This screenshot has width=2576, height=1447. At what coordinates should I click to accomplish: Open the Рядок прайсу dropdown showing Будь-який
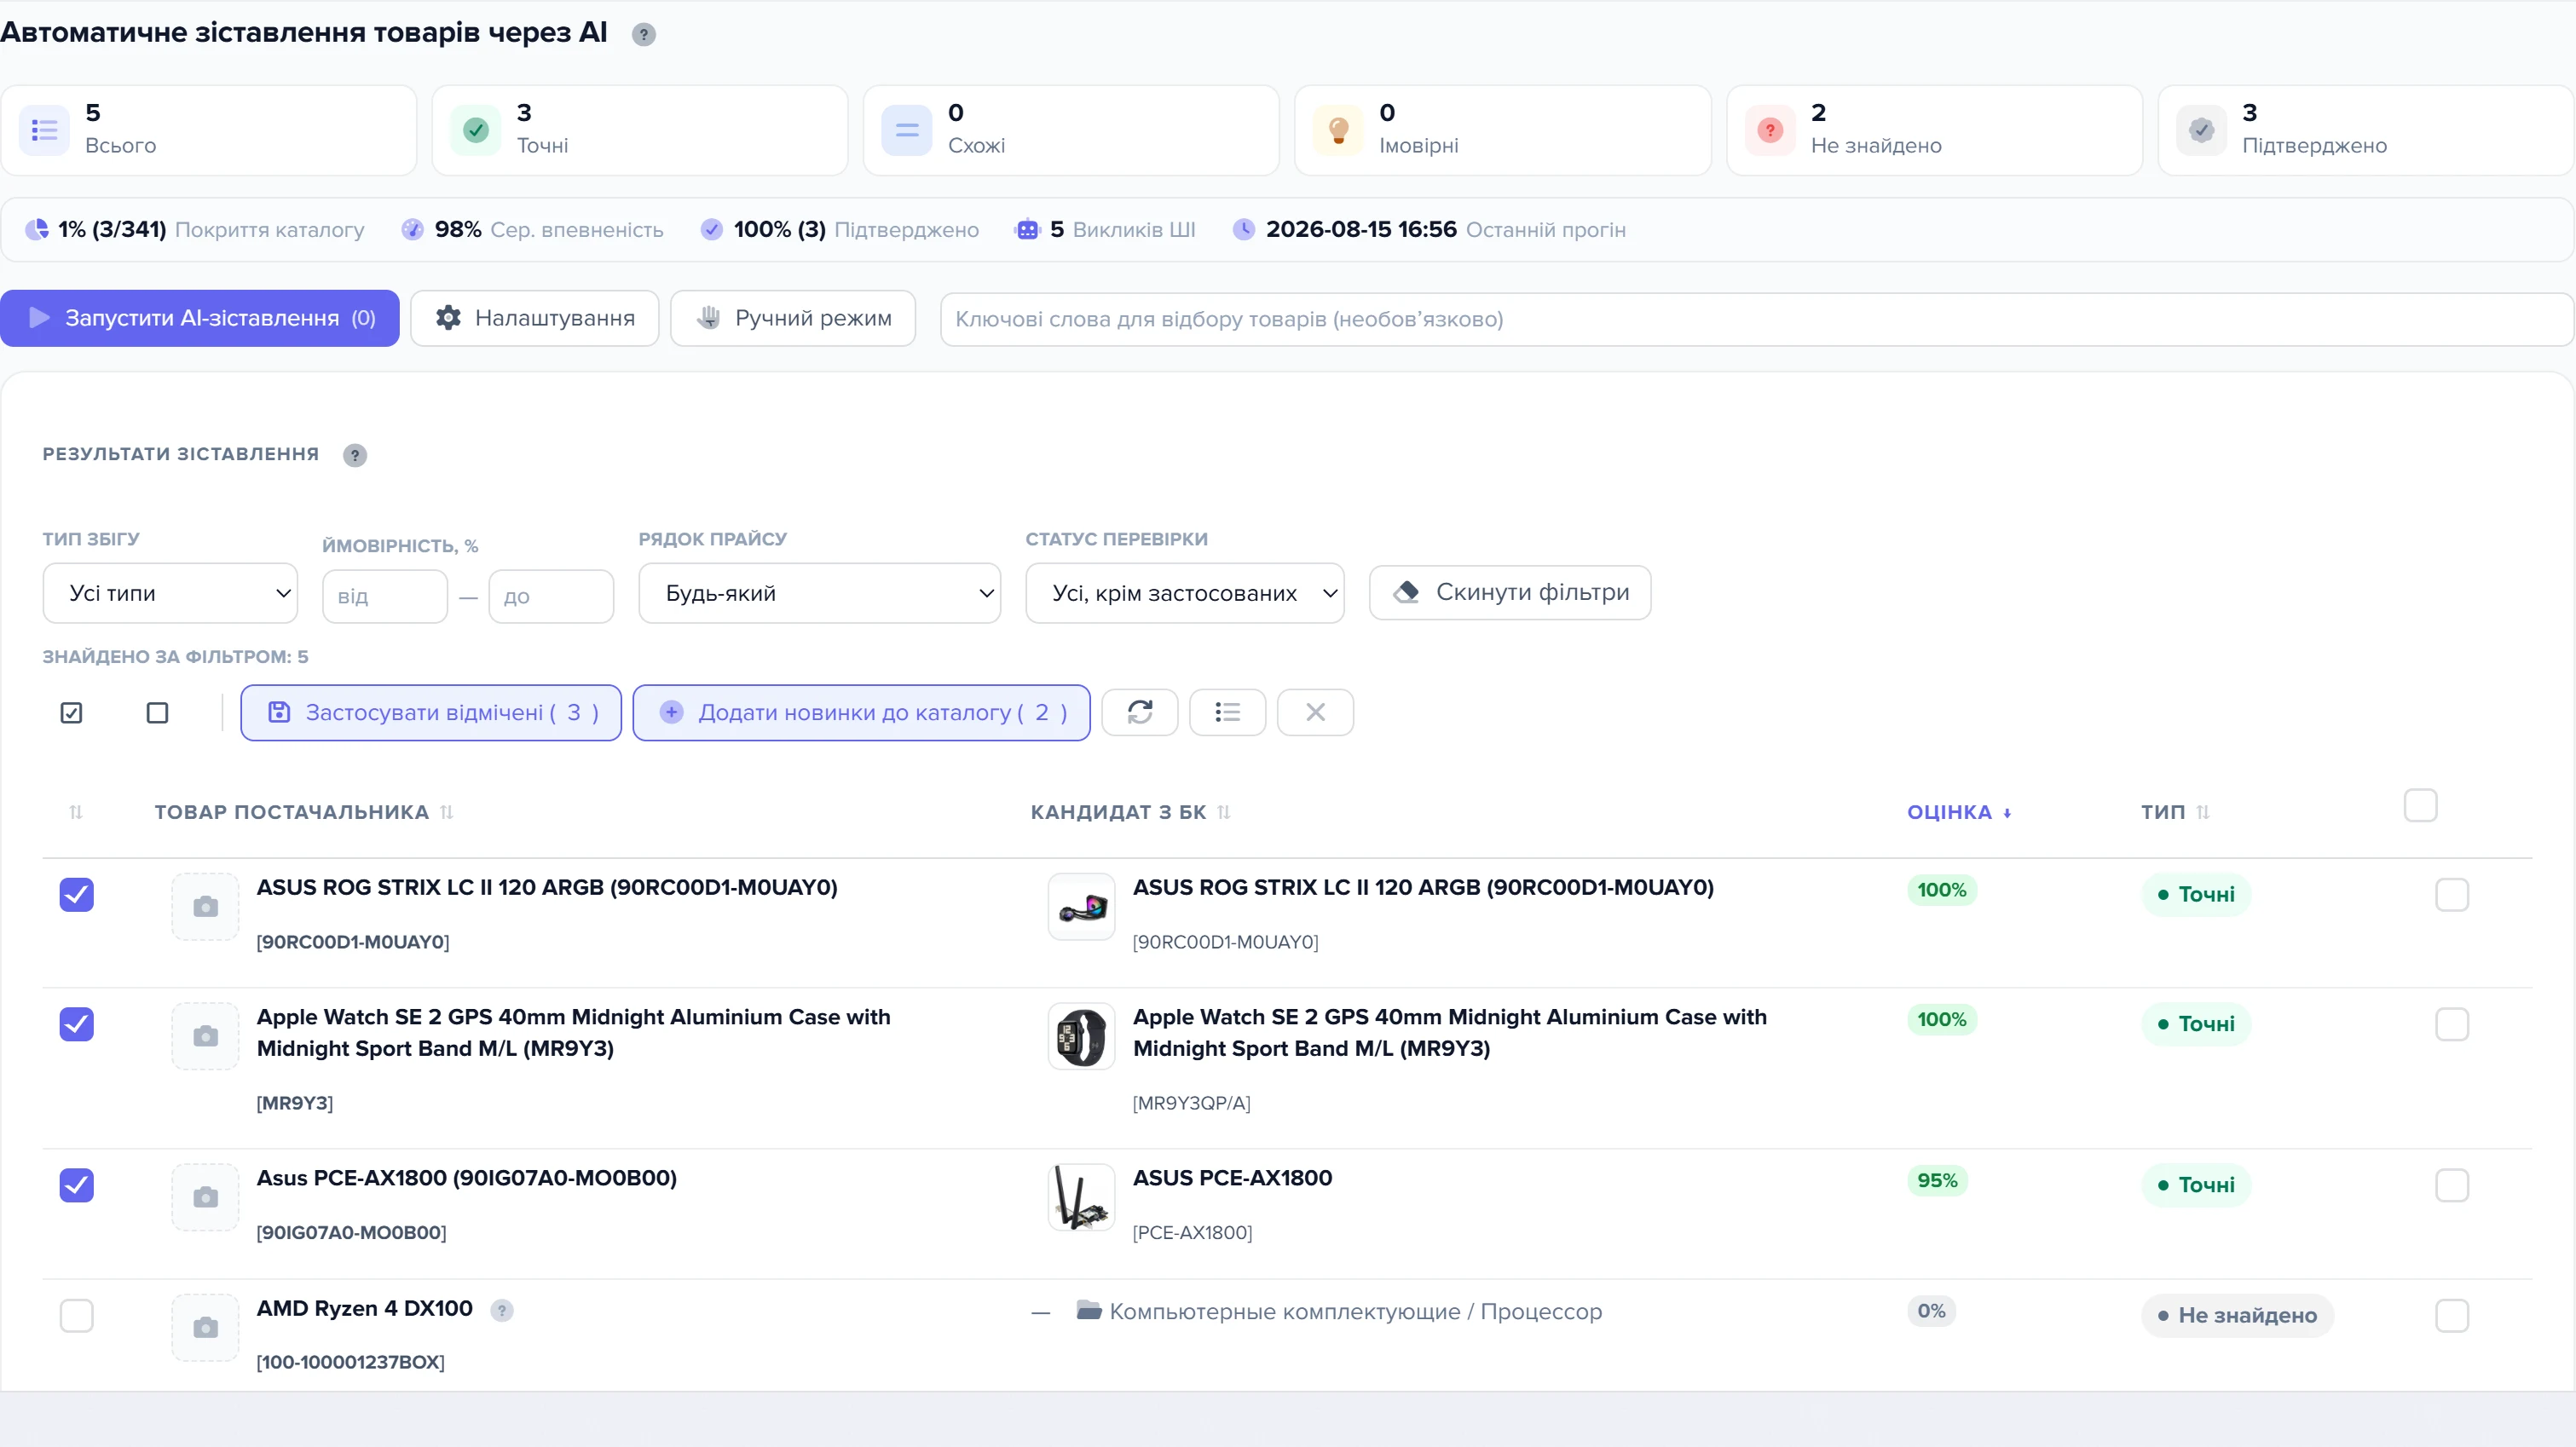pos(820,593)
